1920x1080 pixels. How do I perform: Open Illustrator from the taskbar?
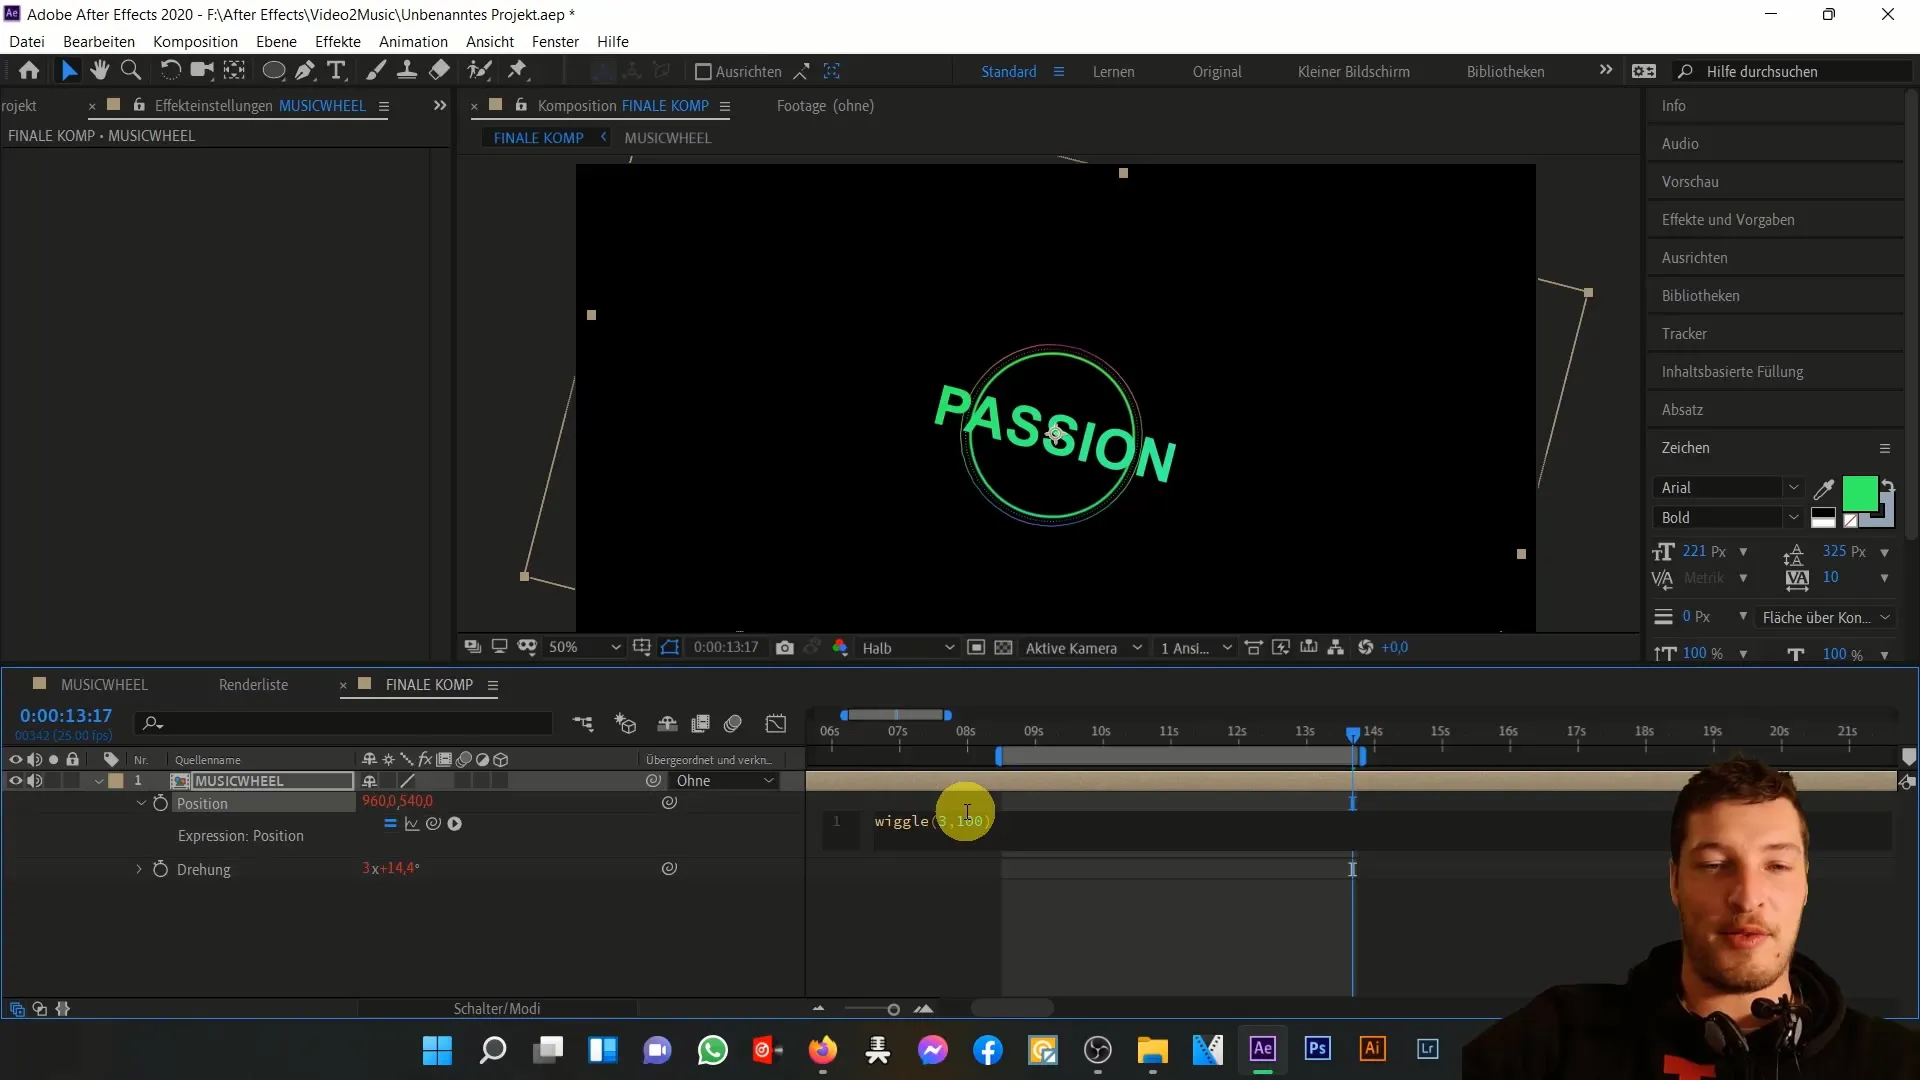click(x=1373, y=1049)
